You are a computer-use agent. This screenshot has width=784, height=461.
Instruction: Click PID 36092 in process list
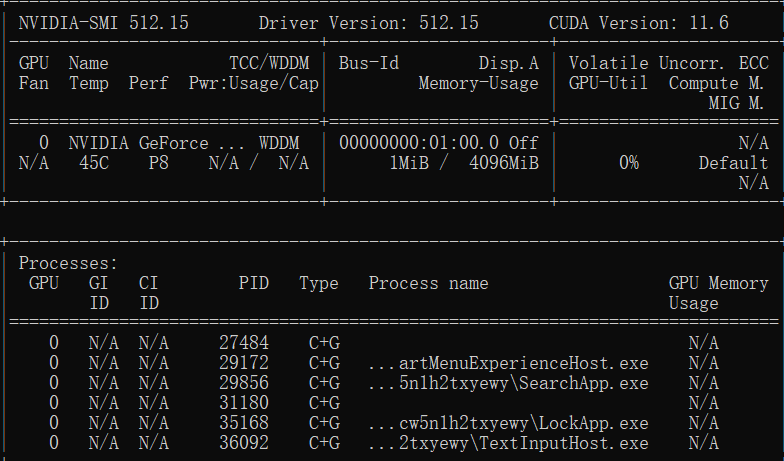coord(244,443)
